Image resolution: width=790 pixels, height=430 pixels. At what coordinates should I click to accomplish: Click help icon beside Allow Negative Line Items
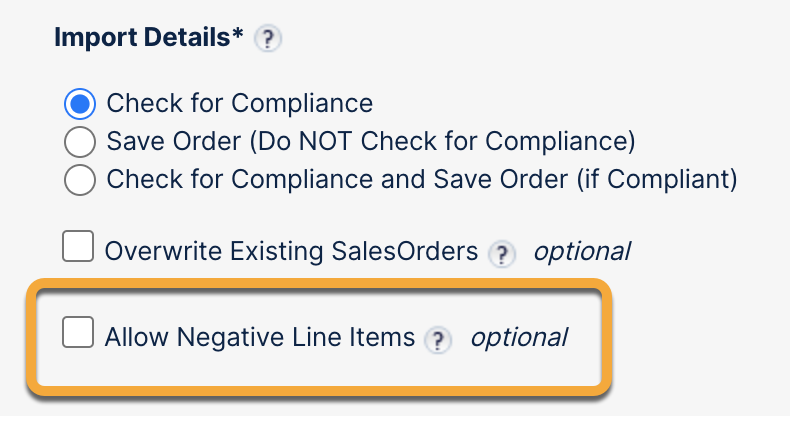click(437, 339)
